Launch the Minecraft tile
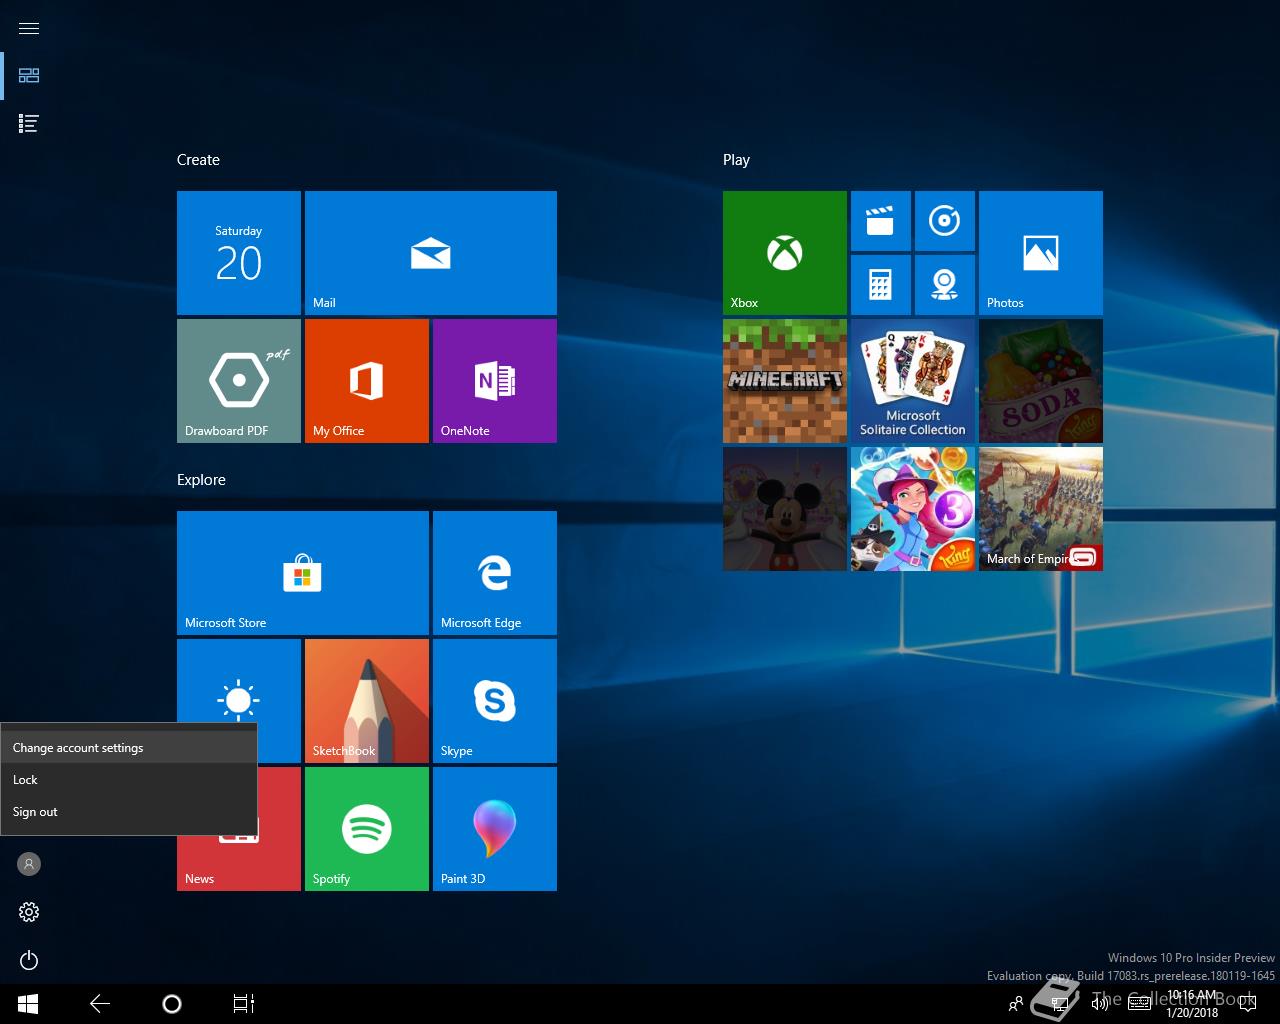 tap(785, 381)
